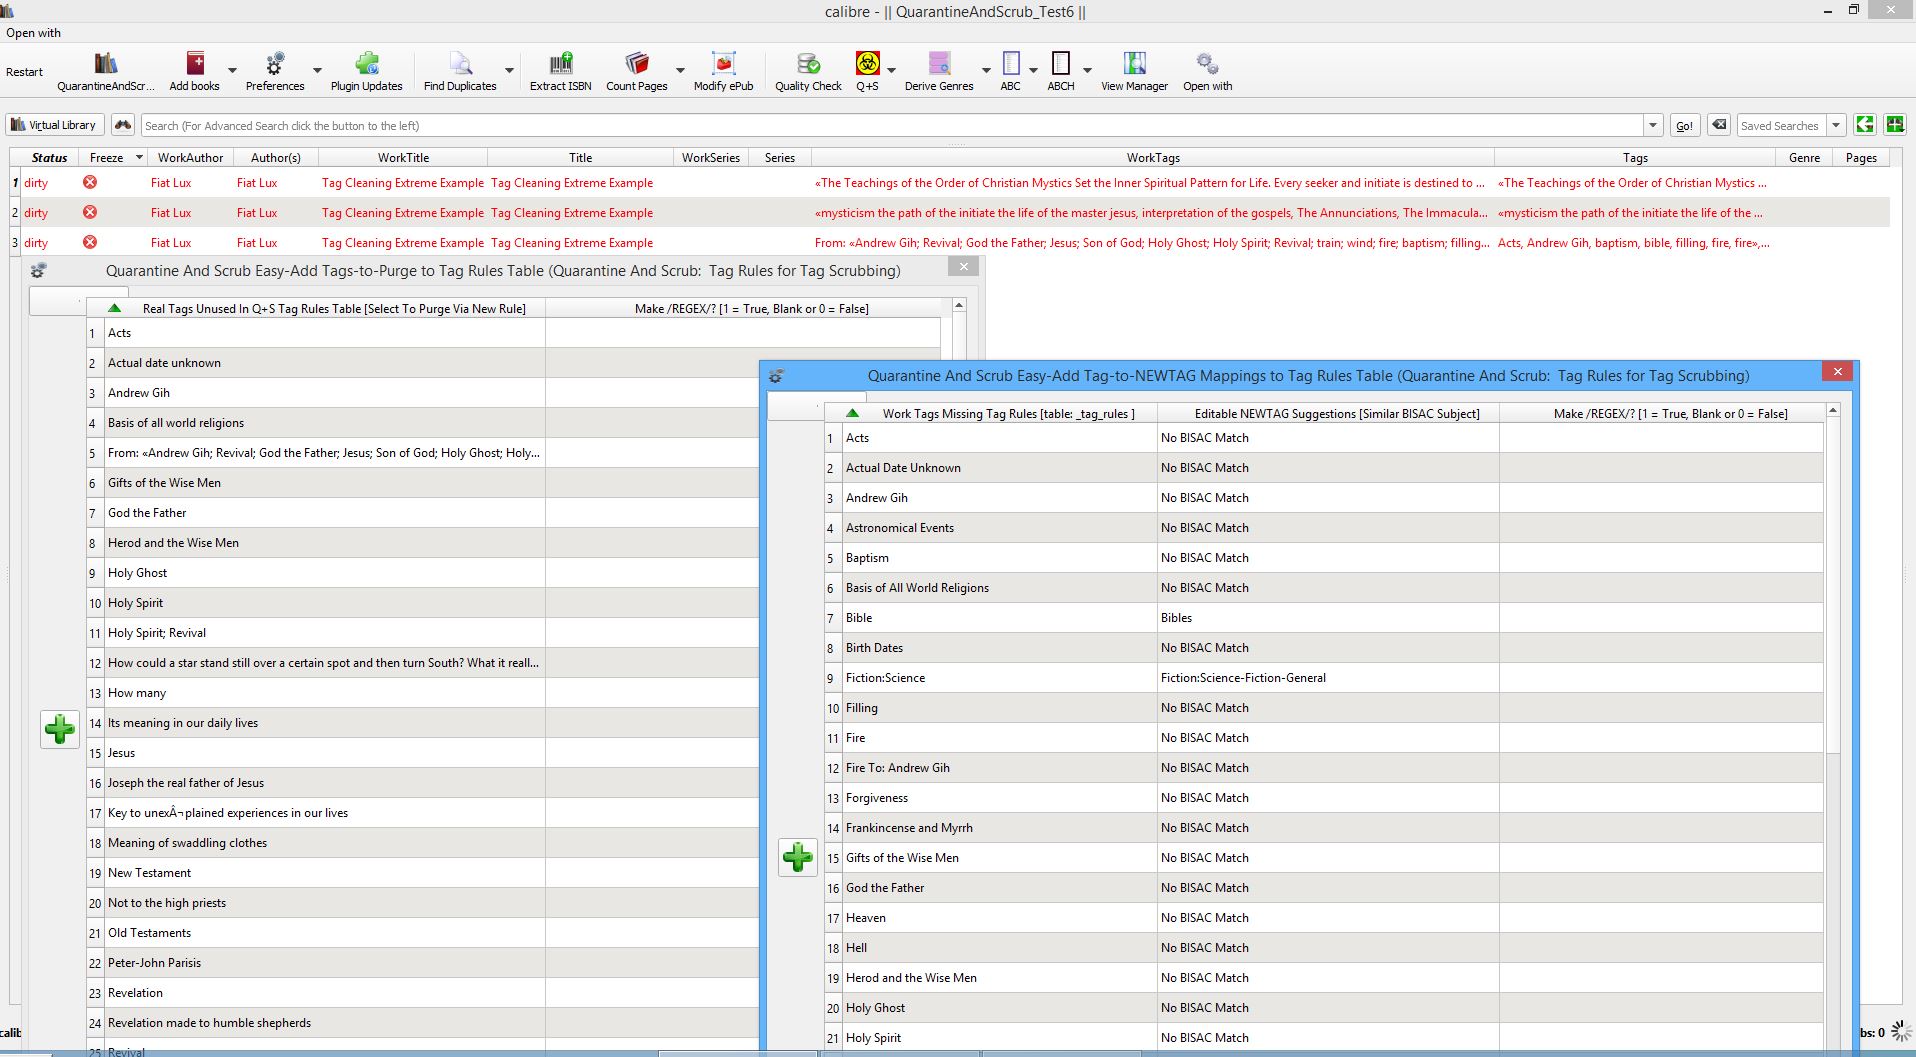Click the Go! search button
Screen dimensions: 1916x1057
point(1684,126)
